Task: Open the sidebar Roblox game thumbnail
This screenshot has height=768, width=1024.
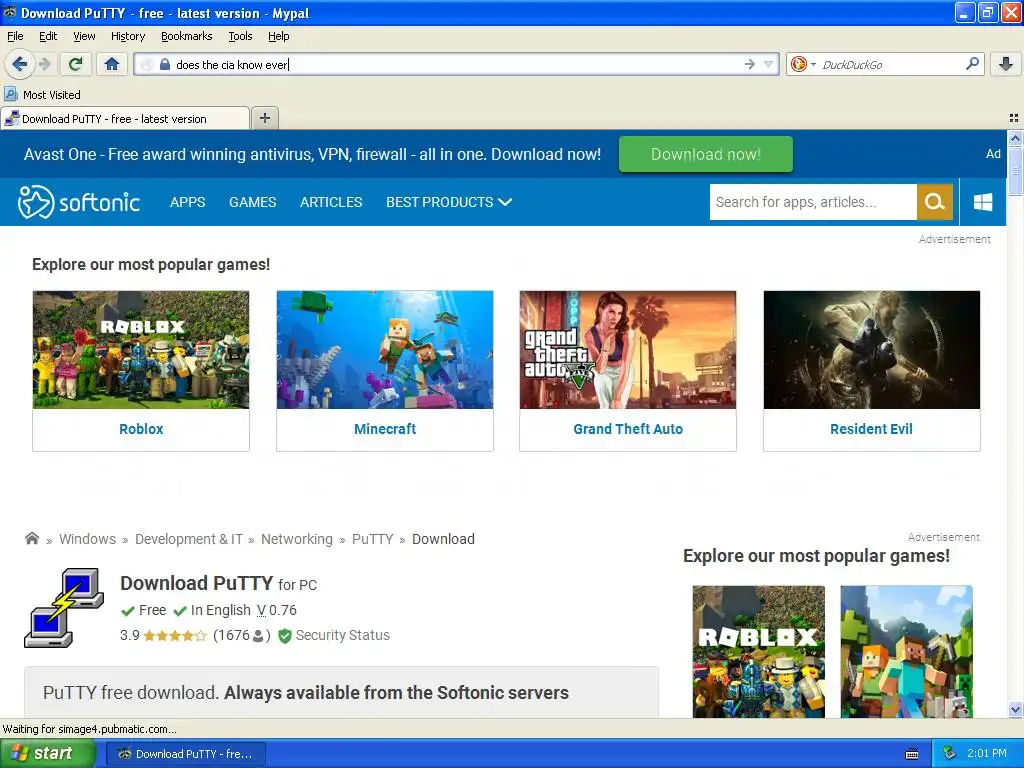Action: coord(758,651)
